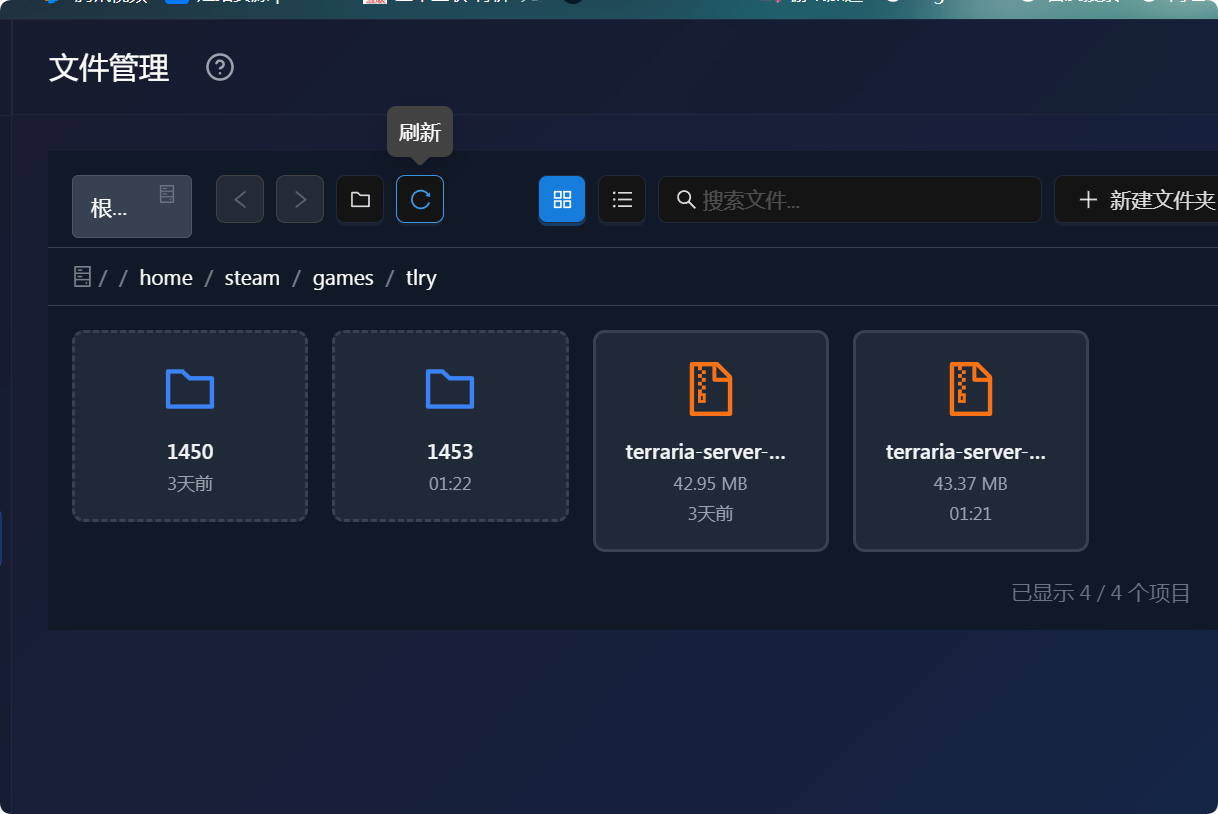
Task: Open the 1453 folder
Action: pos(450,426)
